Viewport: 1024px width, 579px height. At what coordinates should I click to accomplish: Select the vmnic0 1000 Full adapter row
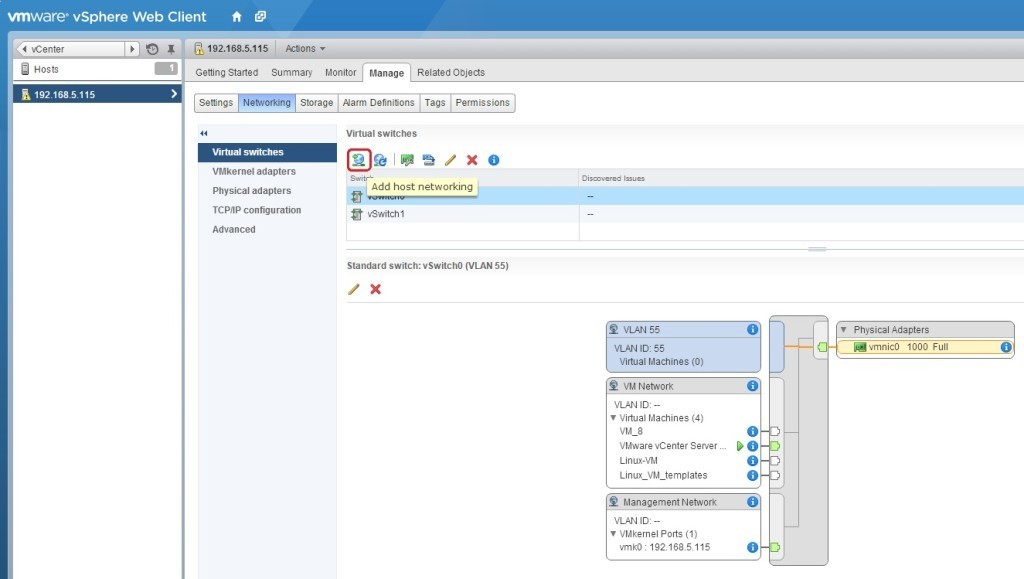click(925, 347)
